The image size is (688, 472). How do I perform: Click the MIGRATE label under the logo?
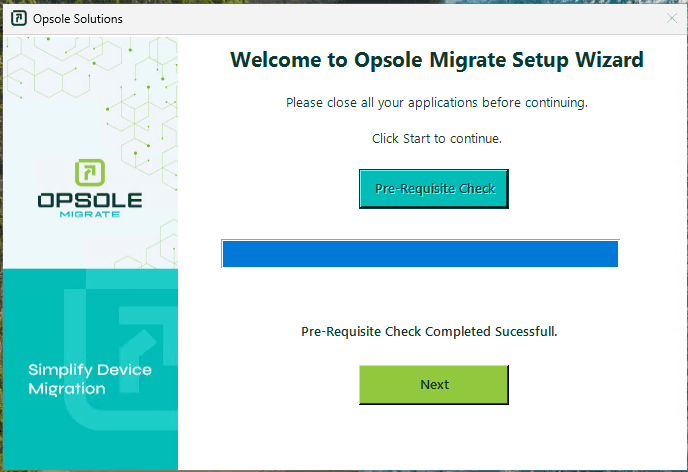(90, 215)
